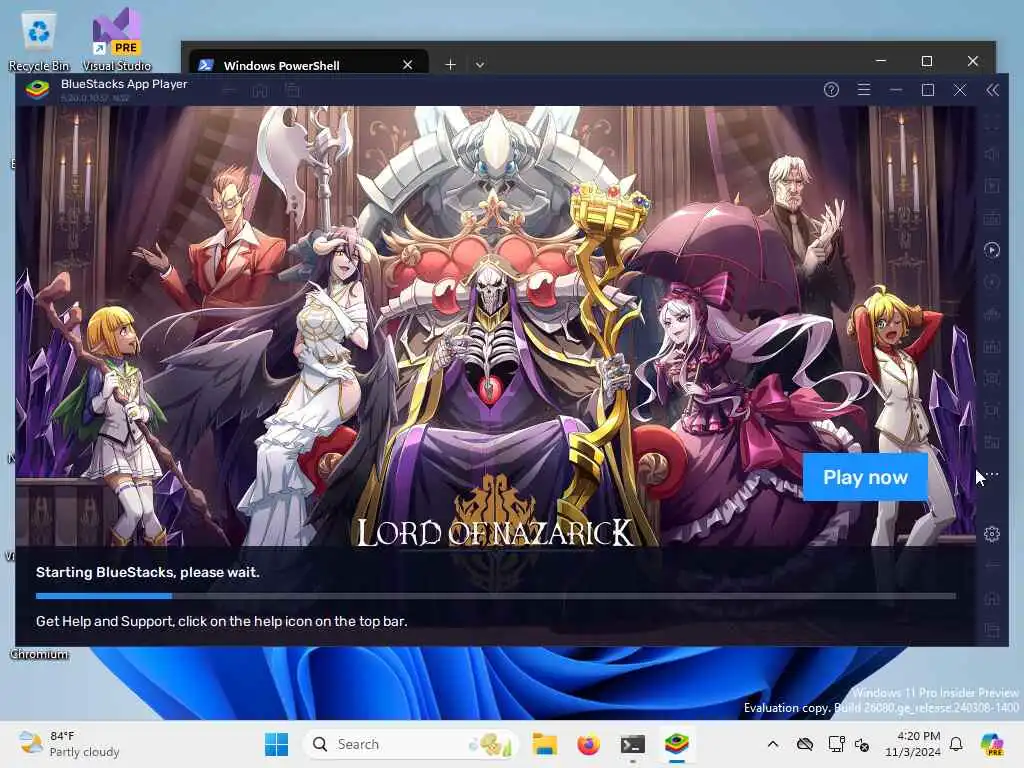The width and height of the screenshot is (1024, 768).
Task: Minimize the PowerShell terminal window
Action: [880, 61]
